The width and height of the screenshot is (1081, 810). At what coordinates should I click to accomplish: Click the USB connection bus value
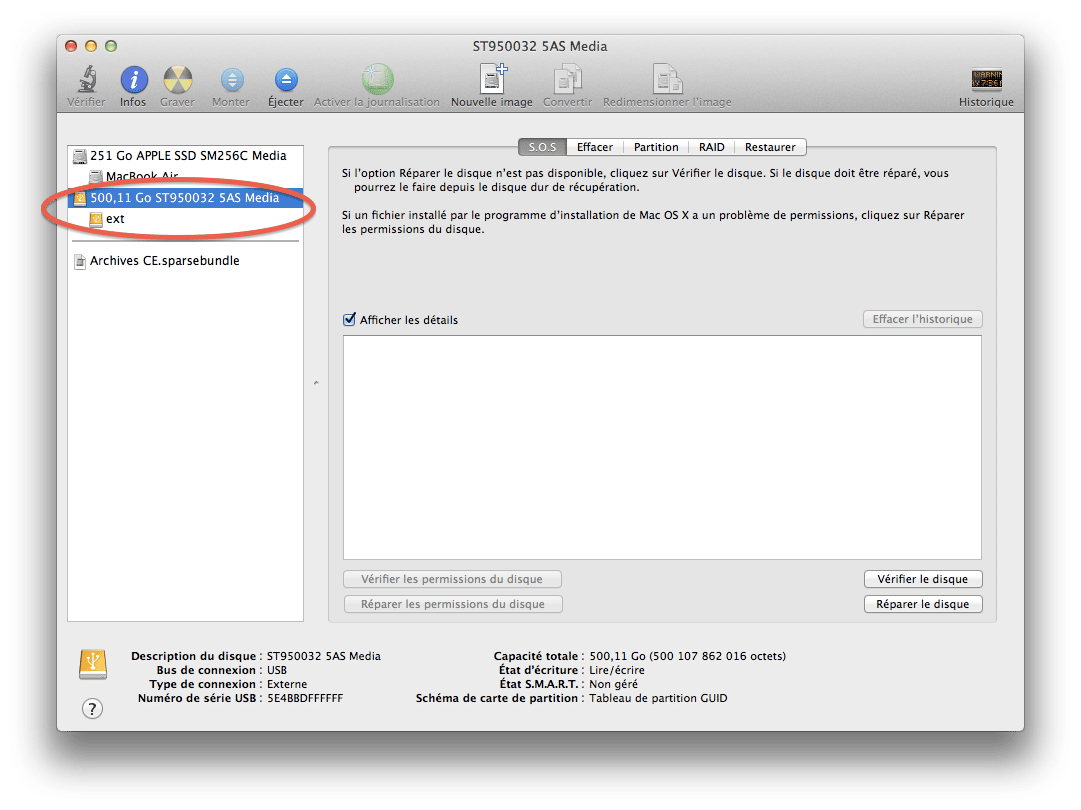coord(276,670)
